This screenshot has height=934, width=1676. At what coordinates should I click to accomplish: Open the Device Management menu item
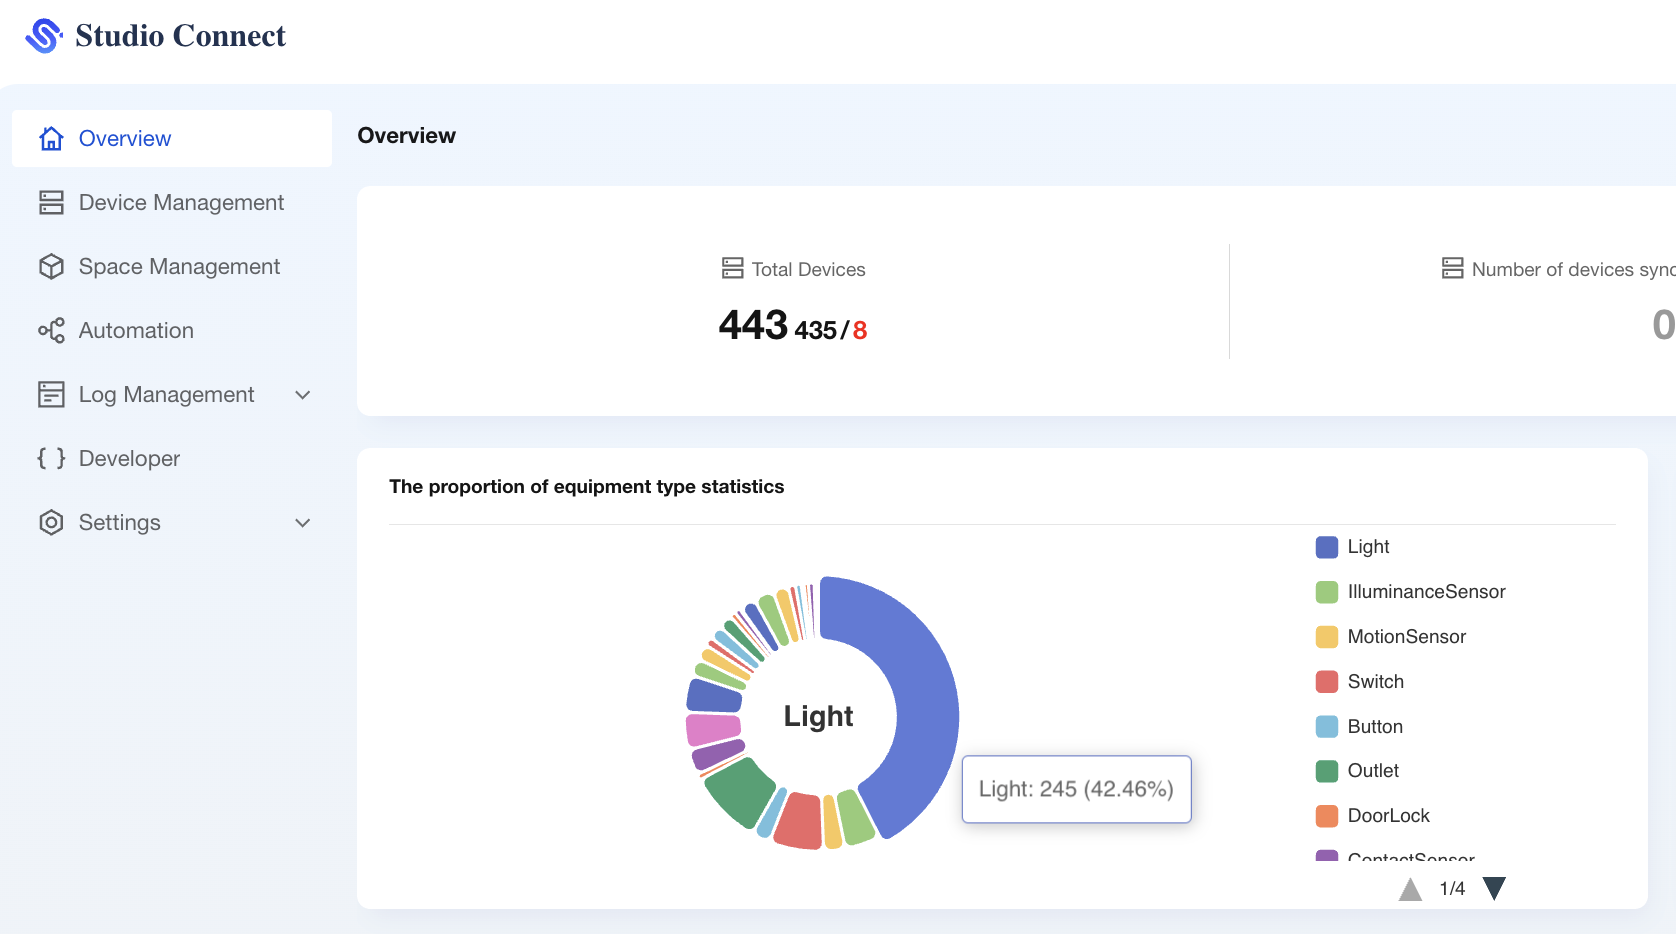coord(181,203)
